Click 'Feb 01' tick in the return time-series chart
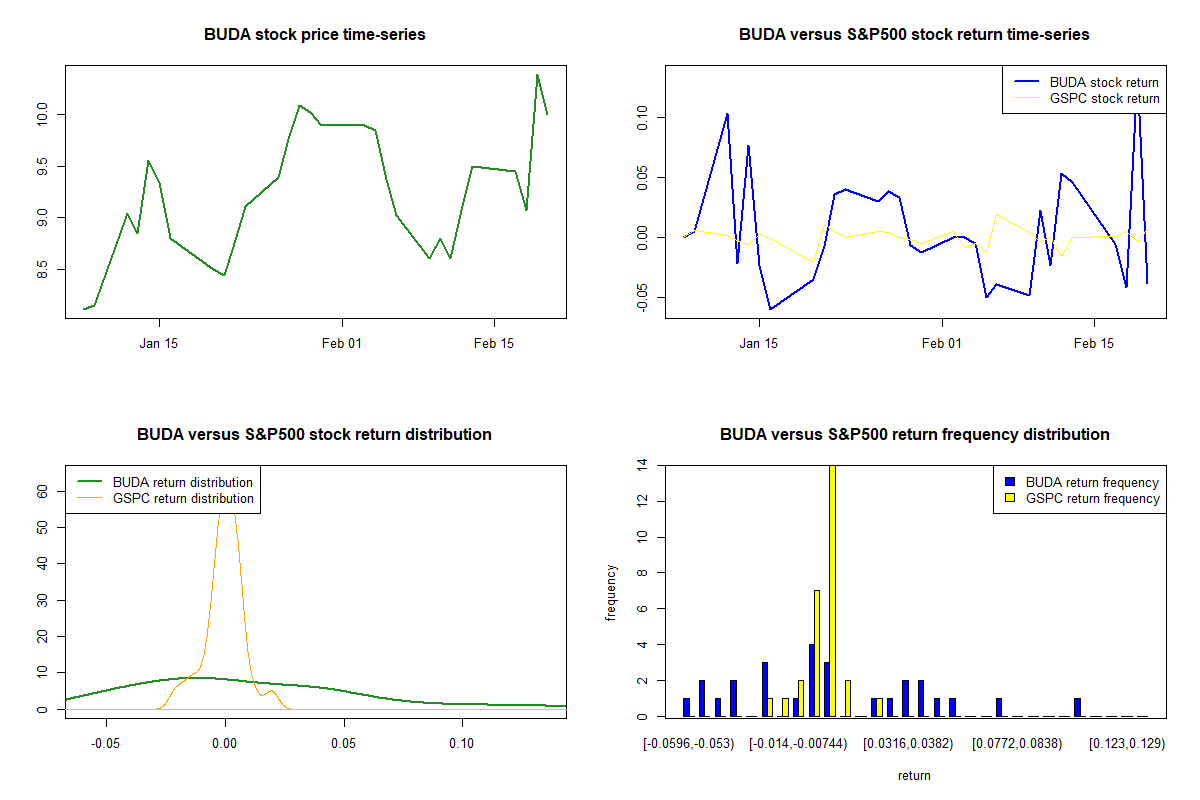The image size is (1200, 800). coord(942,344)
